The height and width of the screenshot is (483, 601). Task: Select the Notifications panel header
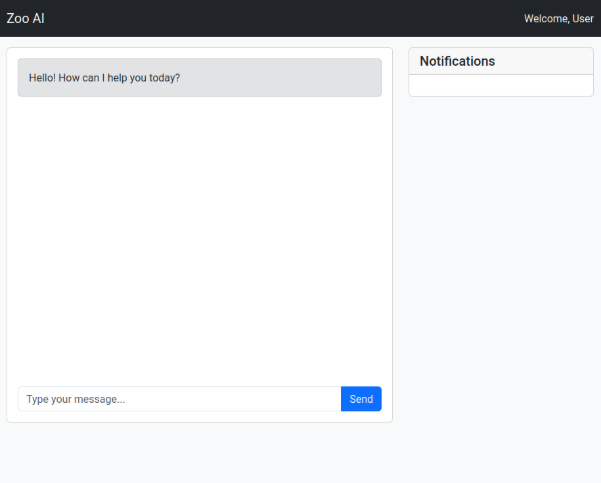tap(501, 61)
